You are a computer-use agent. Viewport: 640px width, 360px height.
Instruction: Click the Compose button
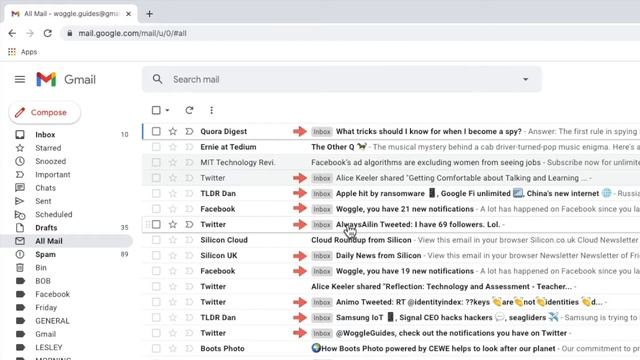(44, 112)
